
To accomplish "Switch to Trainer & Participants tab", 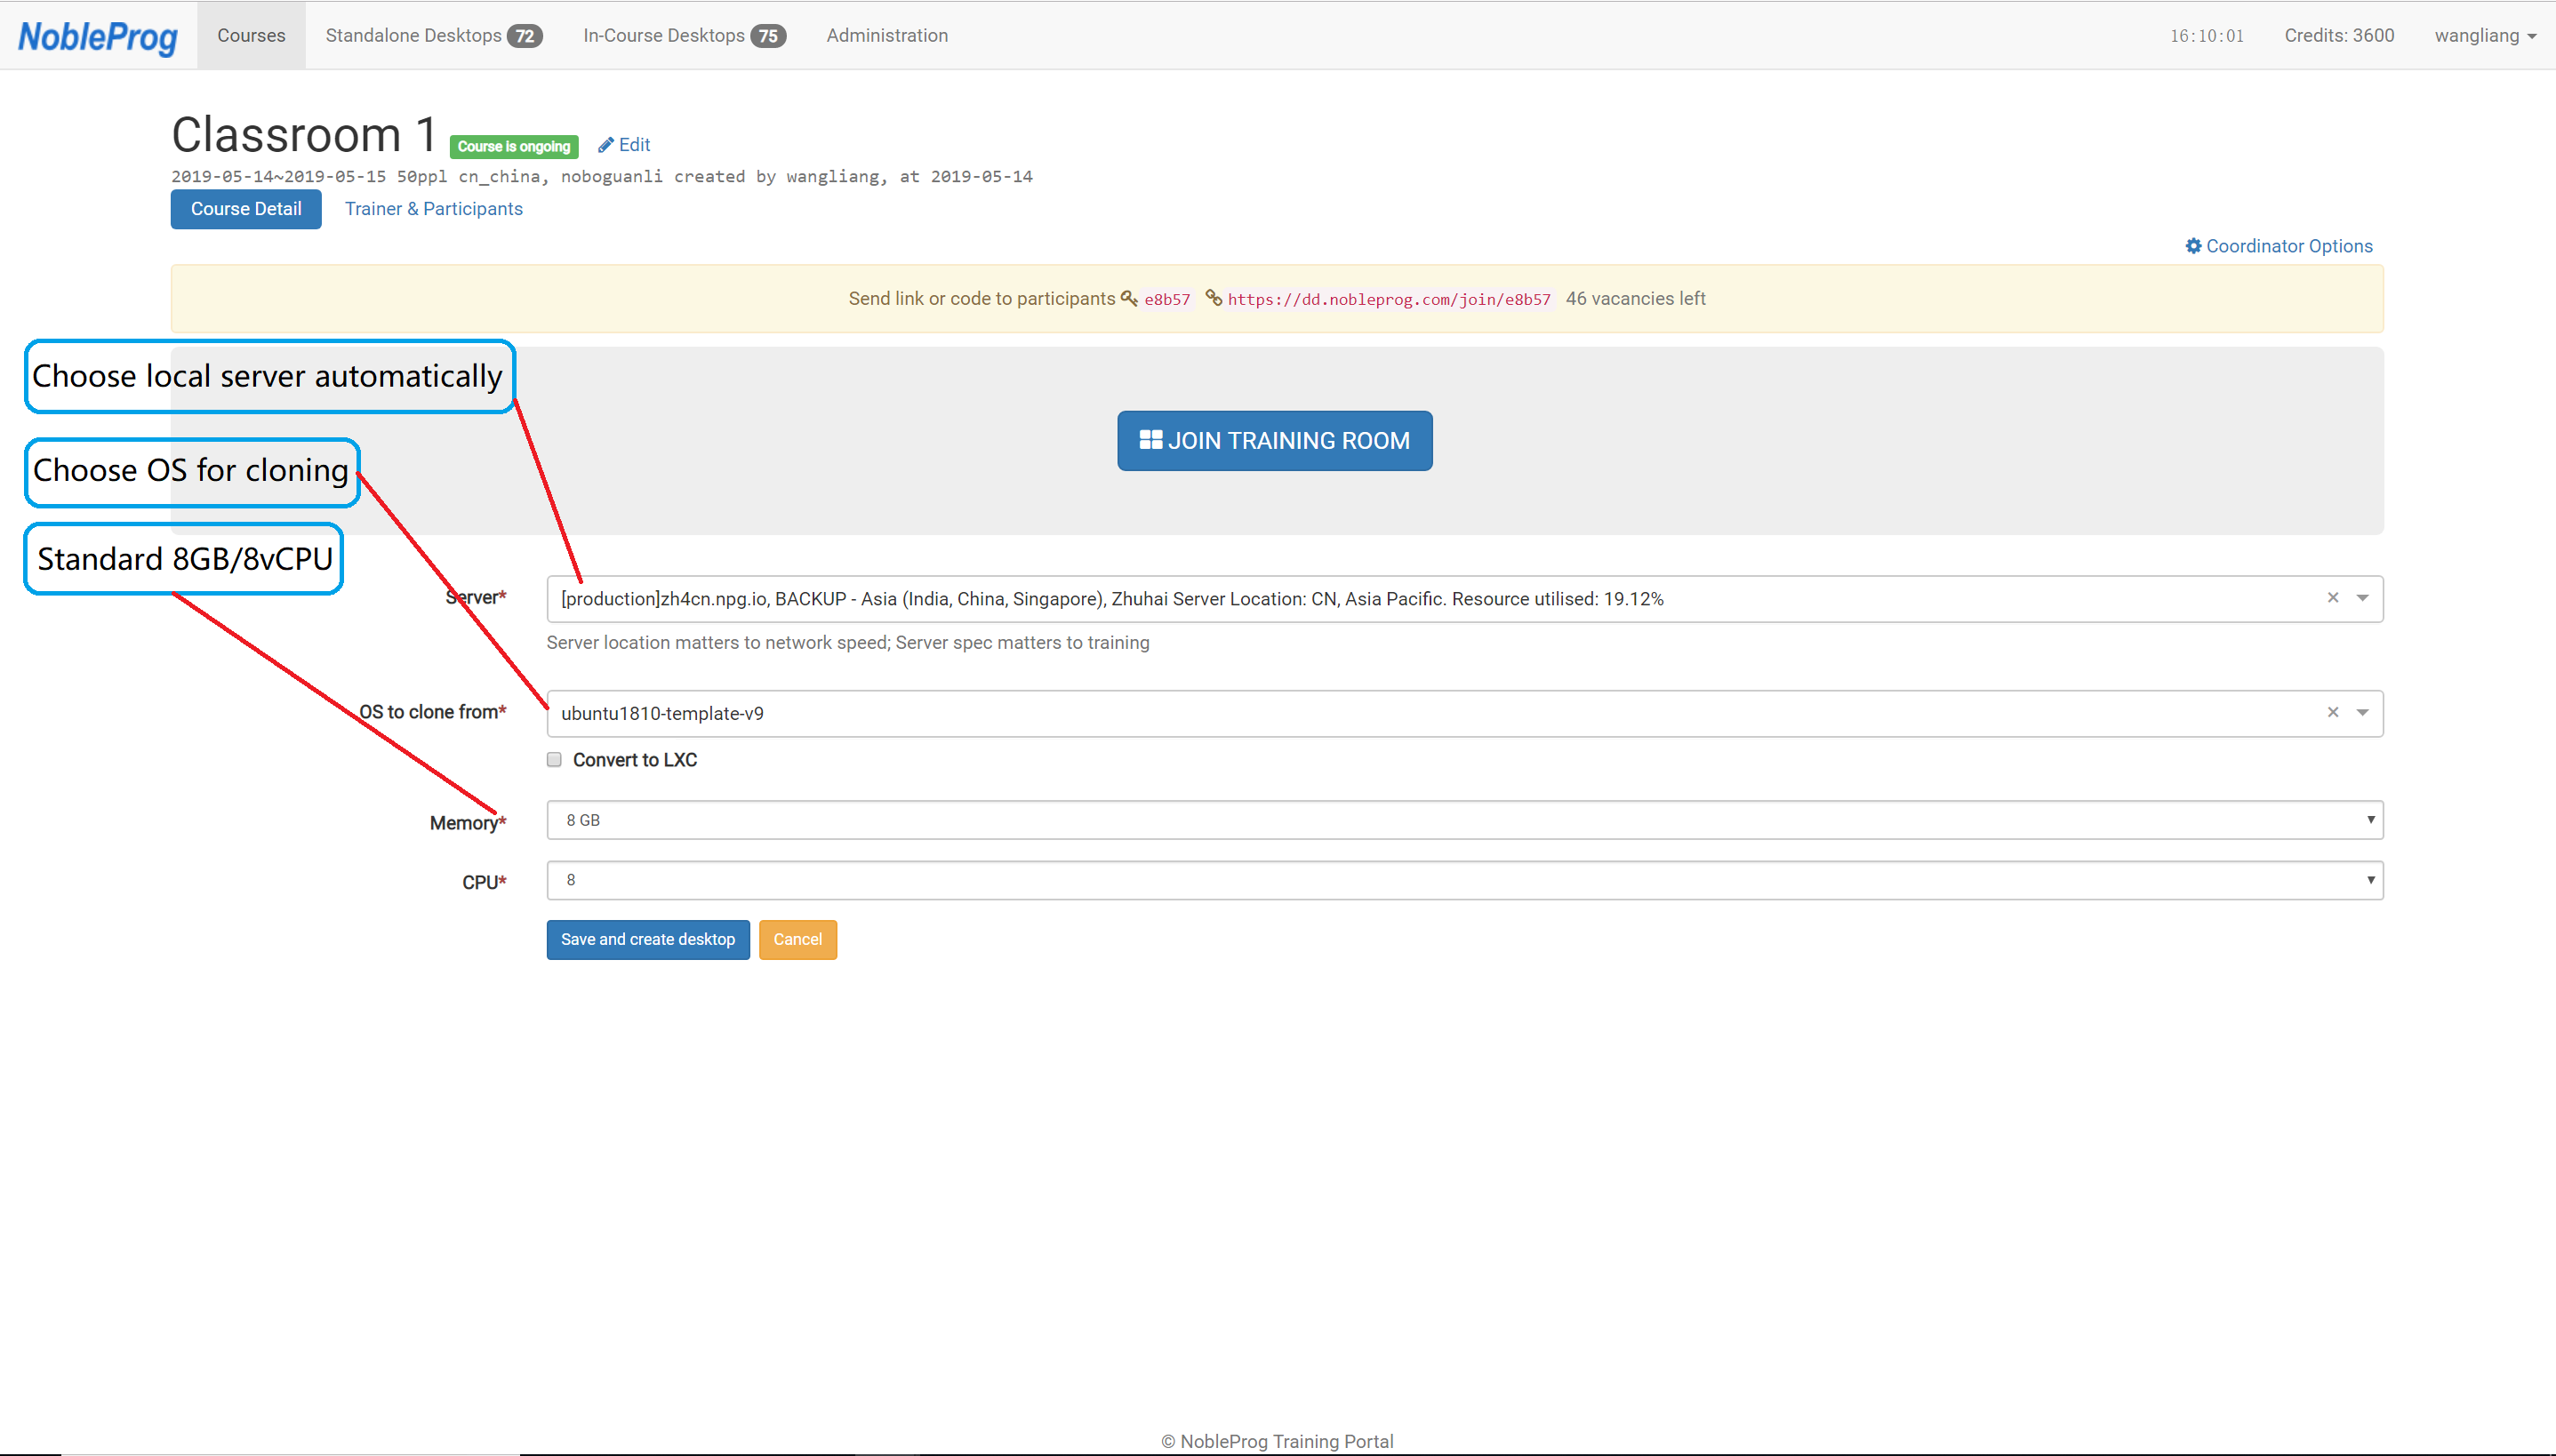I will click(433, 209).
